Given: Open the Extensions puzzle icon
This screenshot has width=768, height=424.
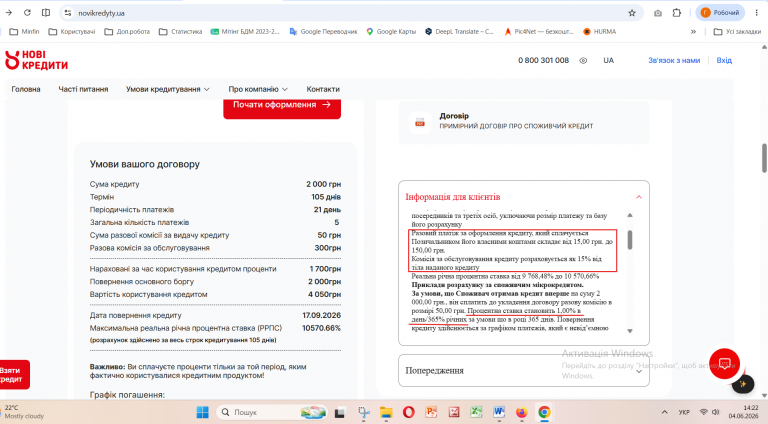Looking at the screenshot, I should point(676,13).
